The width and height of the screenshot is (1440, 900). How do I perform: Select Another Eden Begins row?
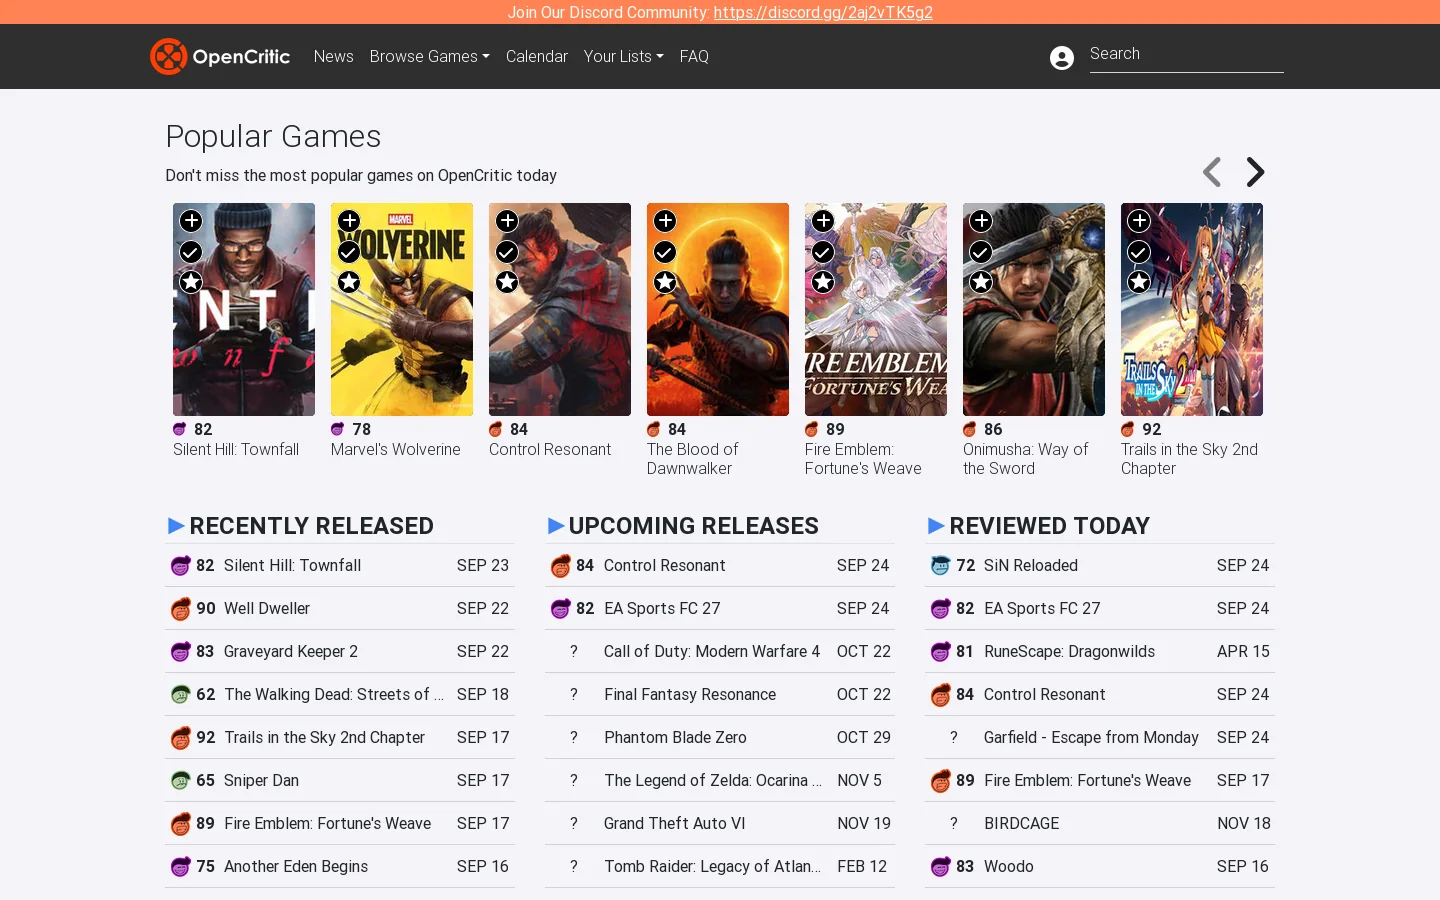coord(340,867)
